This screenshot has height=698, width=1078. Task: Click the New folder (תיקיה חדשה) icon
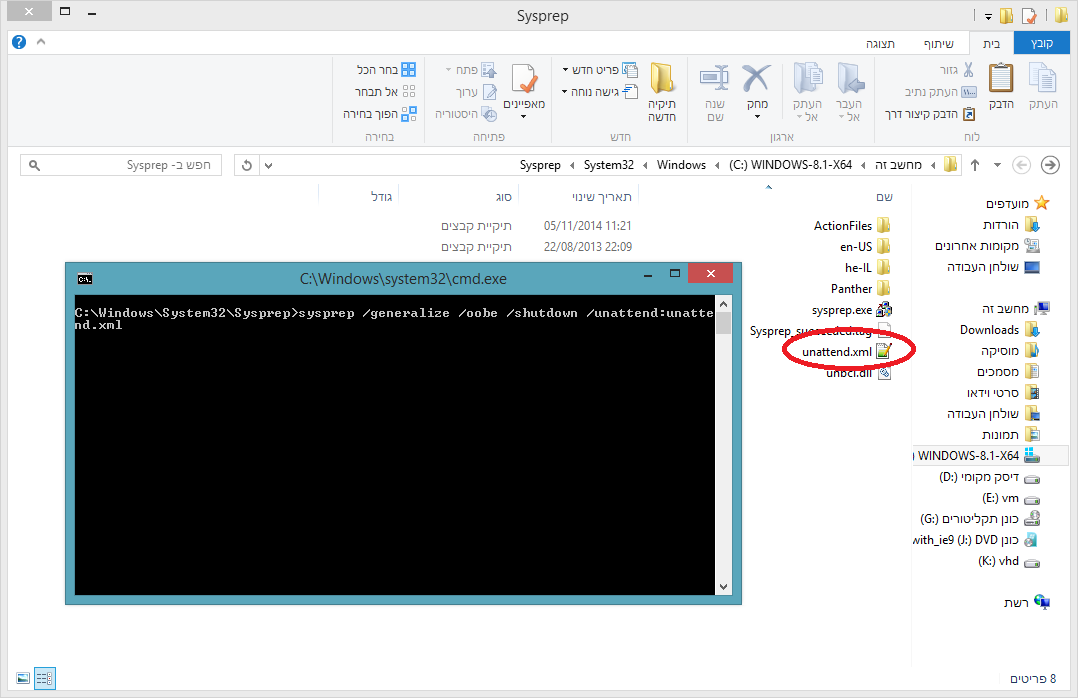point(662,78)
